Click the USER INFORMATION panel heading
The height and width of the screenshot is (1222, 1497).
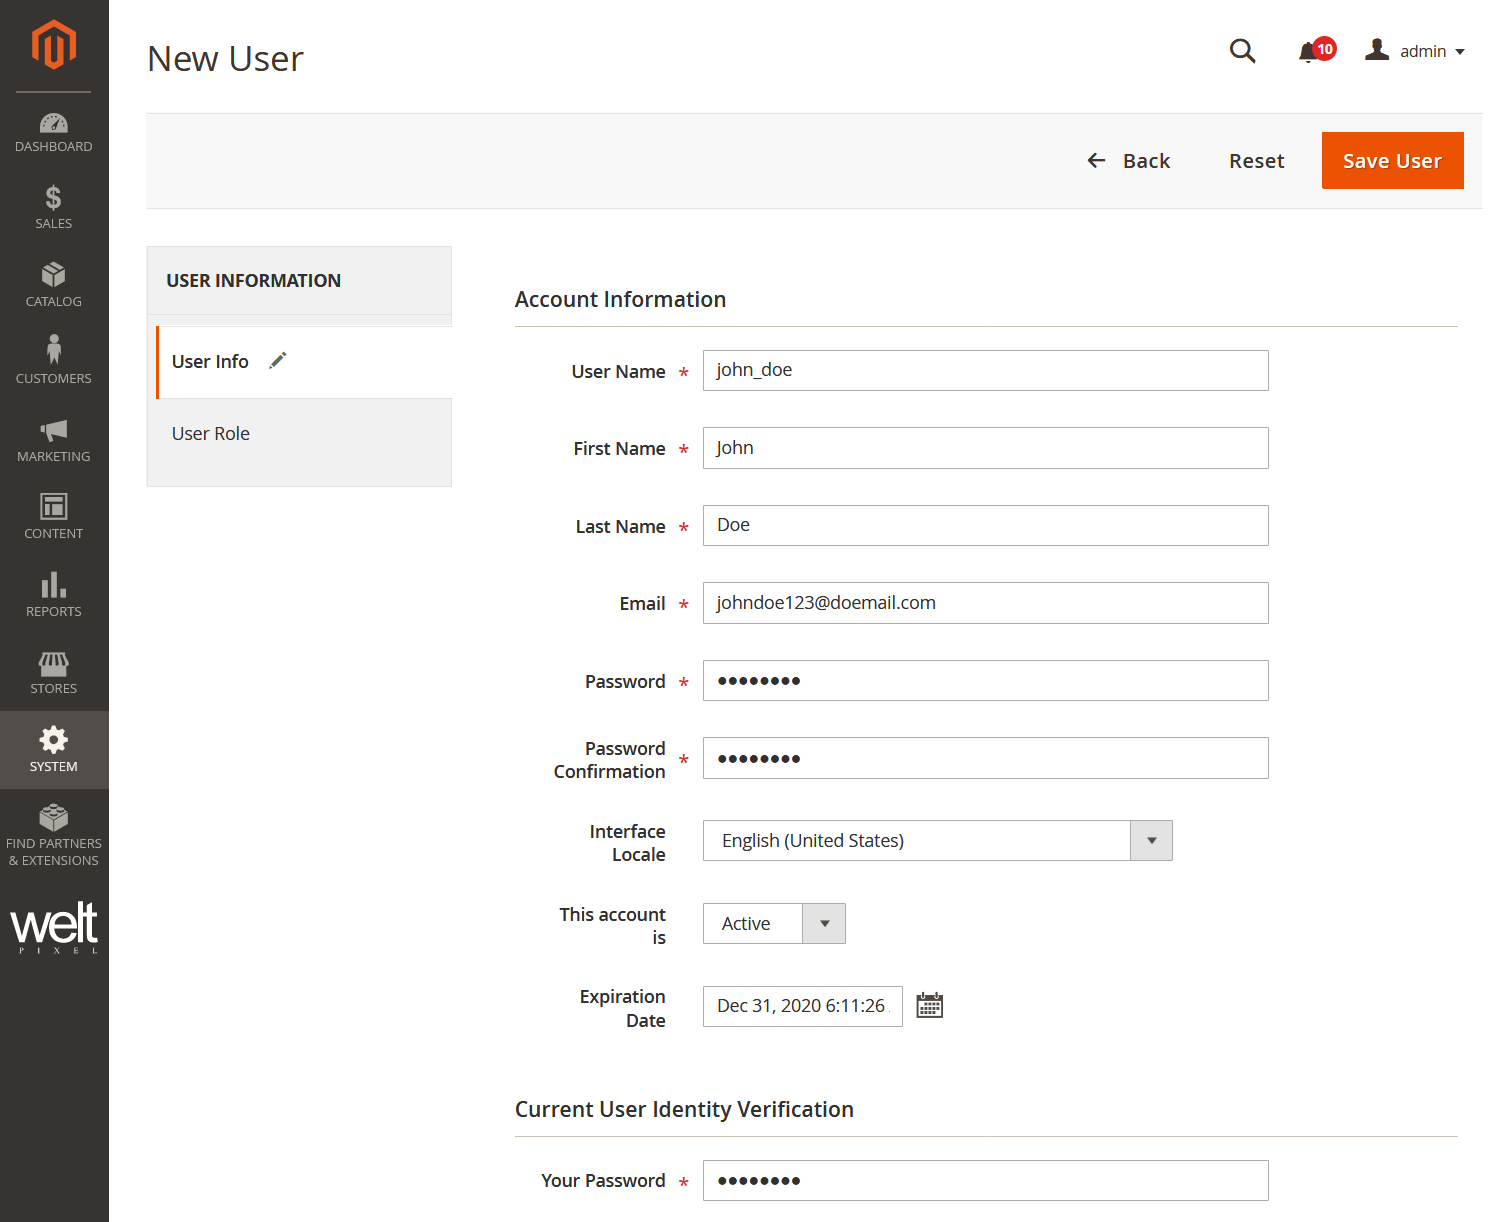[x=254, y=281]
